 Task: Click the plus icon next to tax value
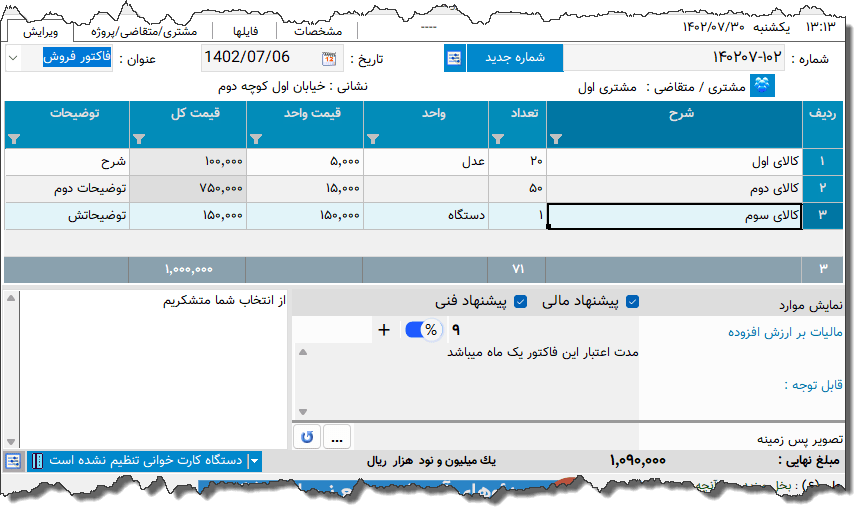pyautogui.click(x=384, y=330)
